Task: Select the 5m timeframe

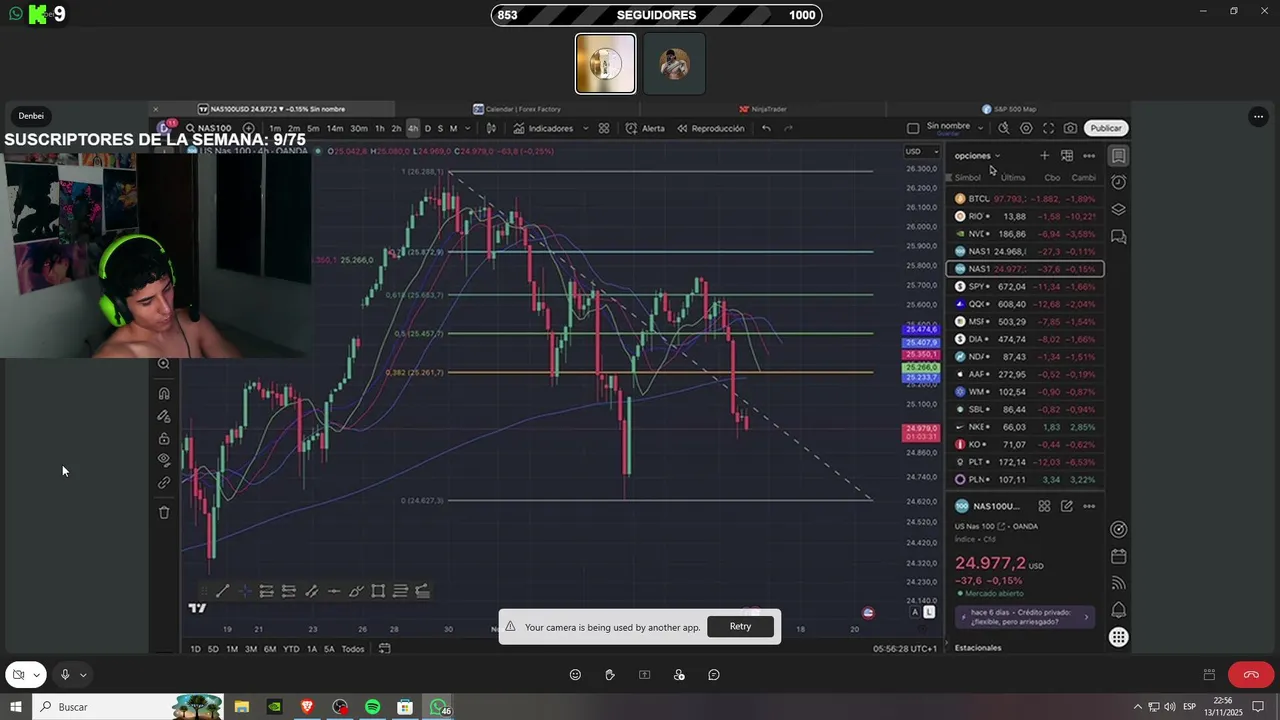Action: (x=313, y=128)
